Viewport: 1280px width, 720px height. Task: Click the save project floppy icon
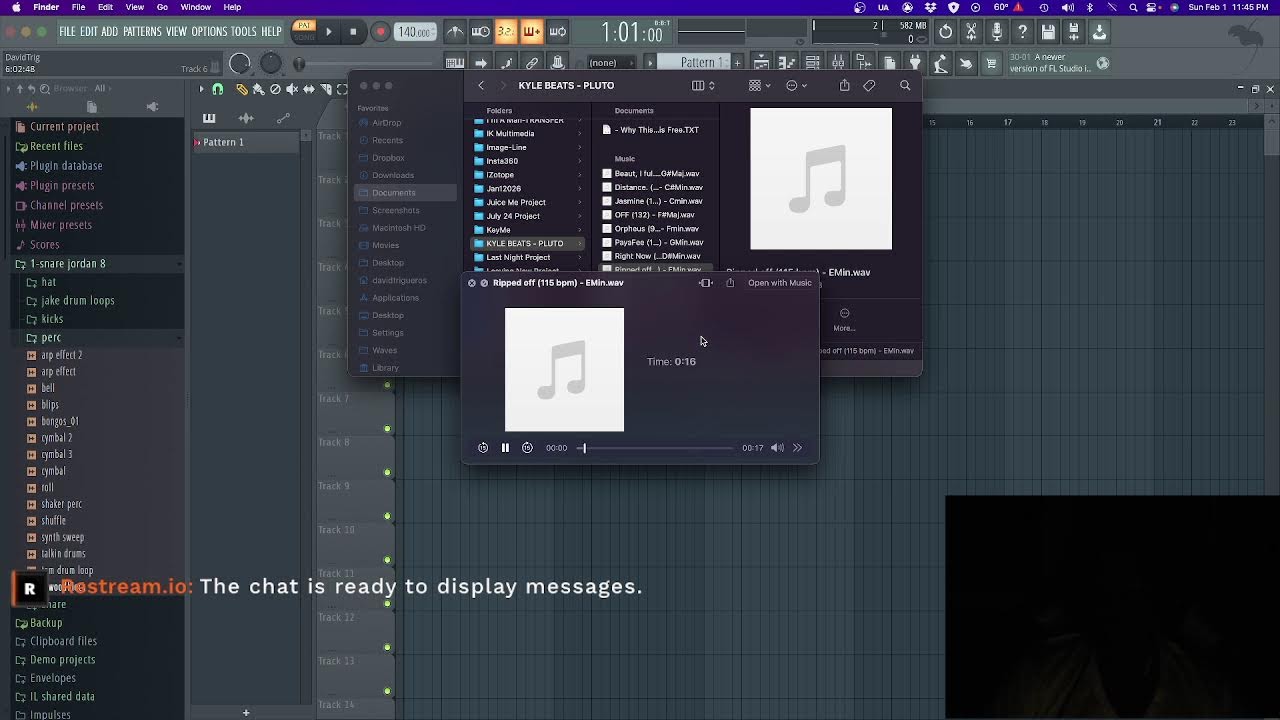pos(1048,32)
